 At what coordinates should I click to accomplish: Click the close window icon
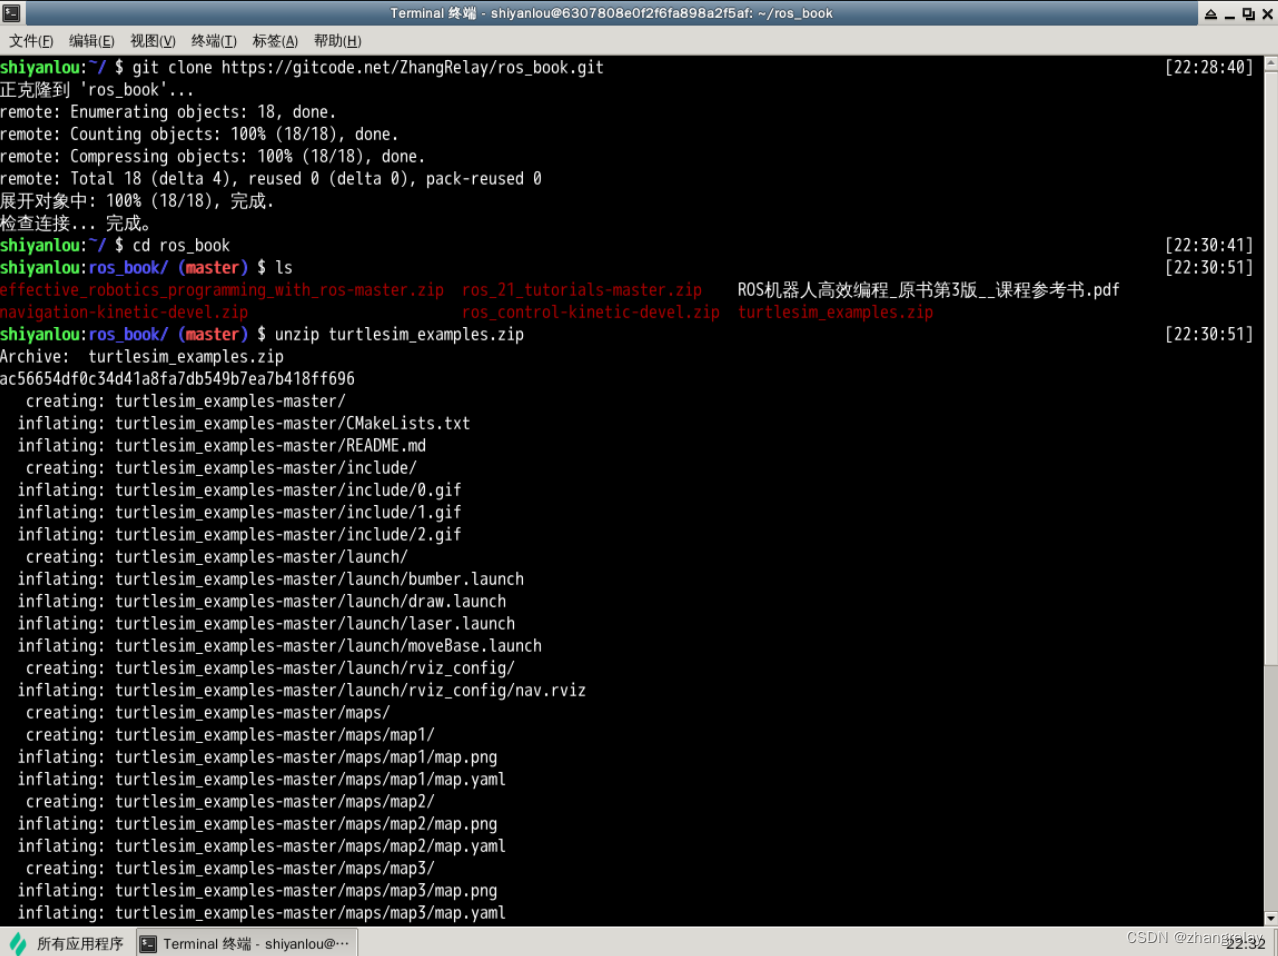pyautogui.click(x=1267, y=14)
